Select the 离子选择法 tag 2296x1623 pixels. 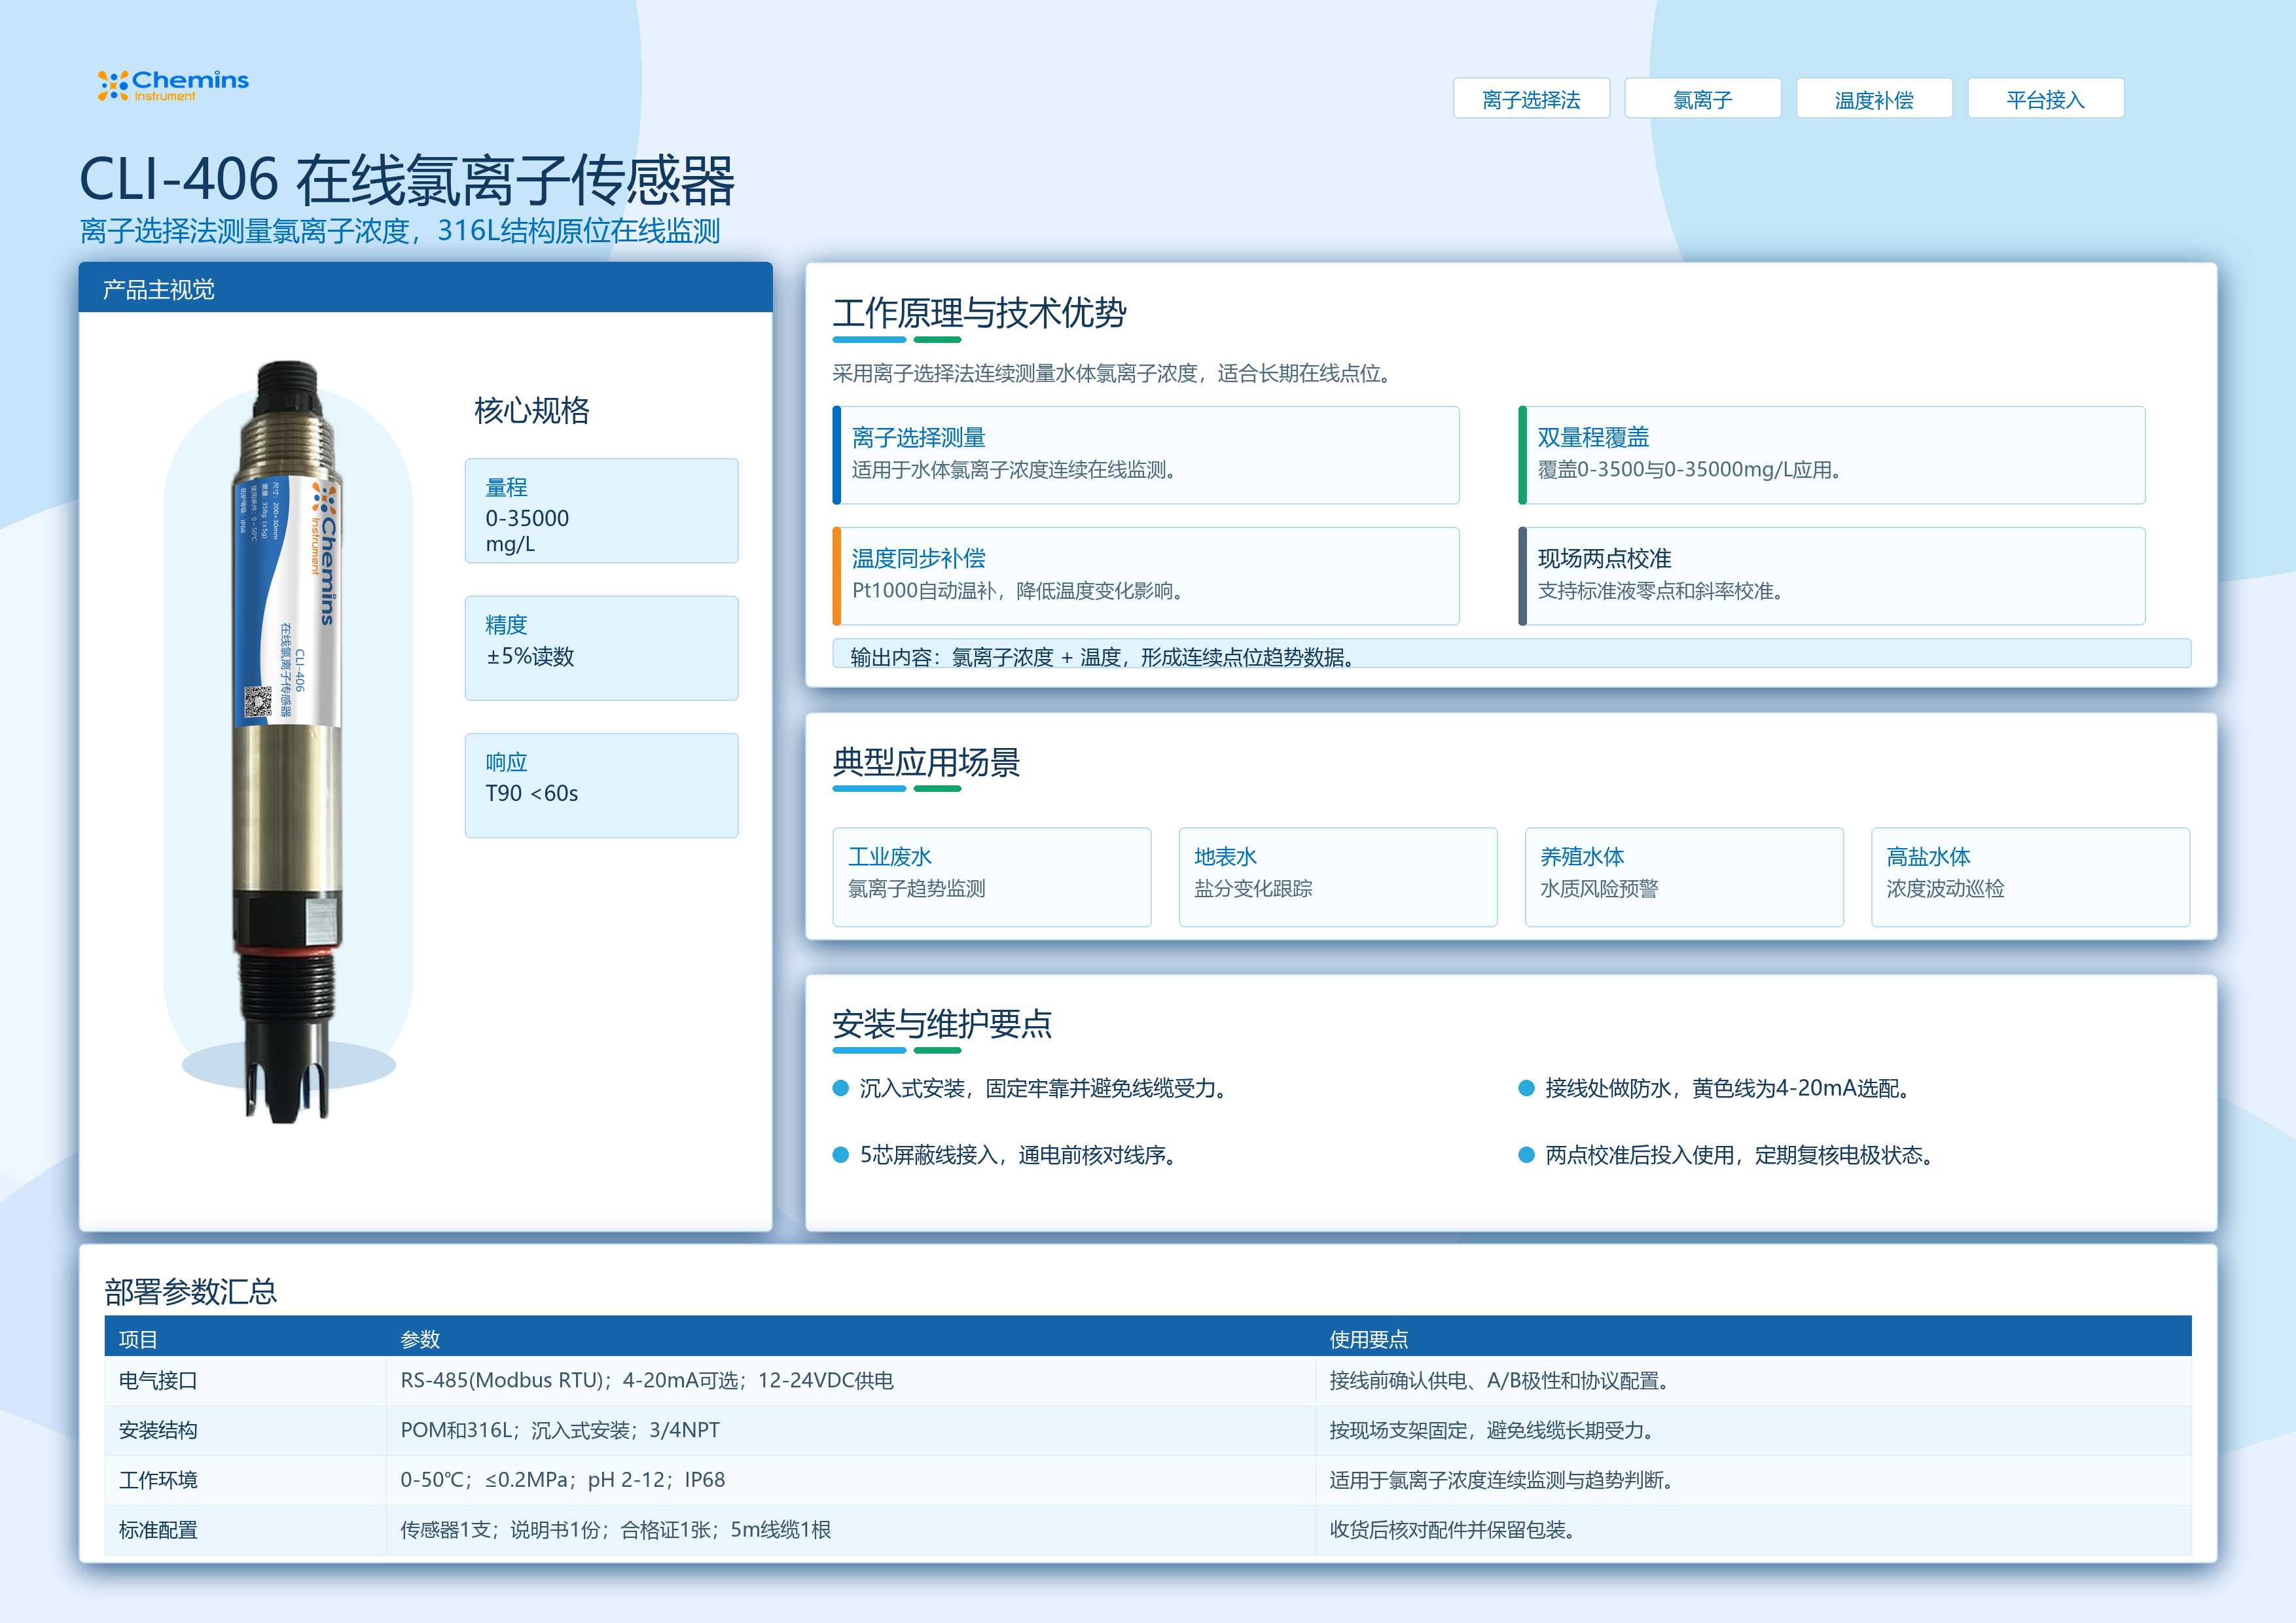coord(1531,99)
